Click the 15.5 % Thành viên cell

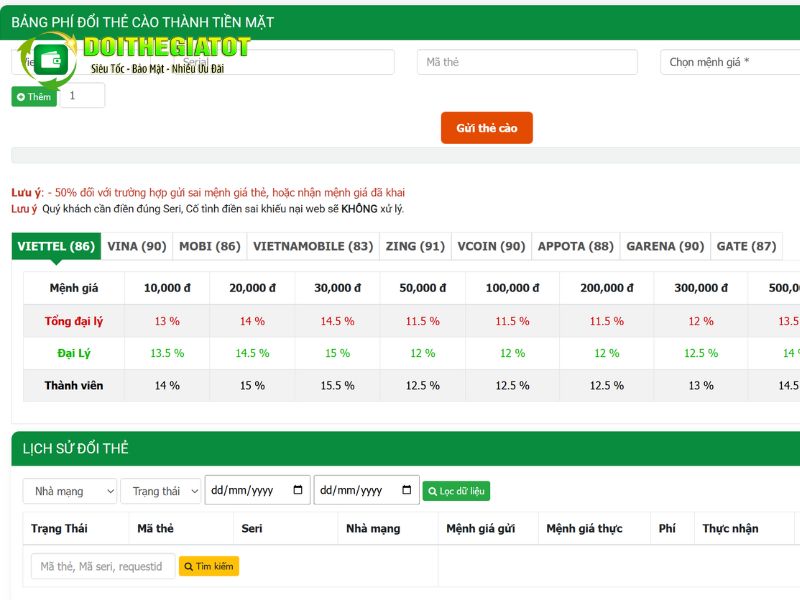(x=337, y=385)
